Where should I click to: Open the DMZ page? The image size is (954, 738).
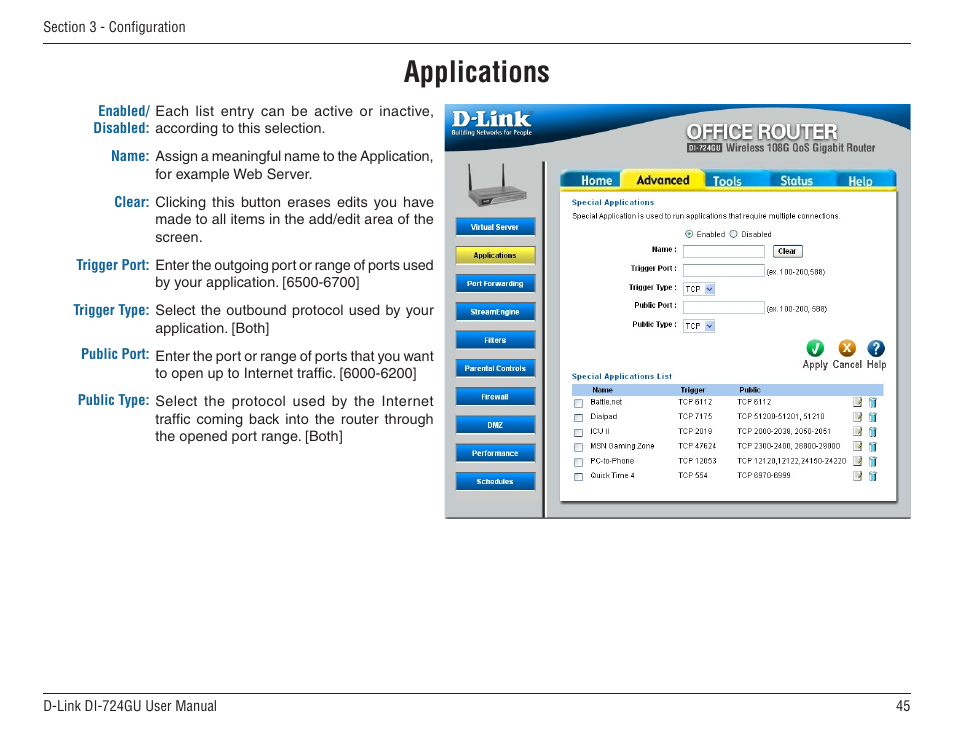495,425
